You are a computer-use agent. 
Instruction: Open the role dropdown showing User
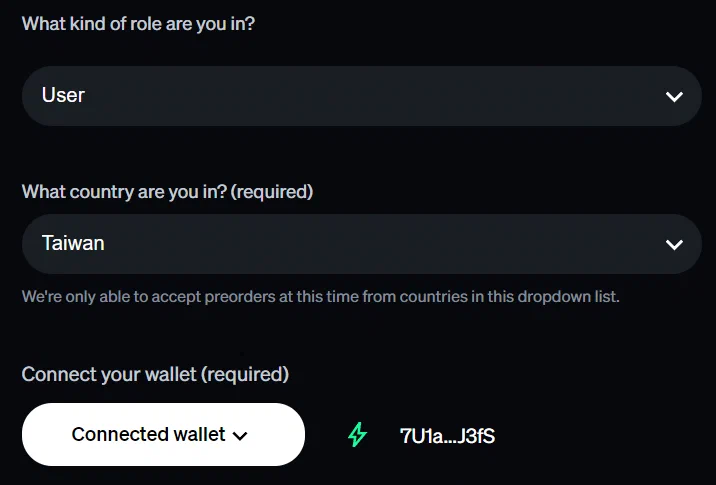tap(361, 96)
